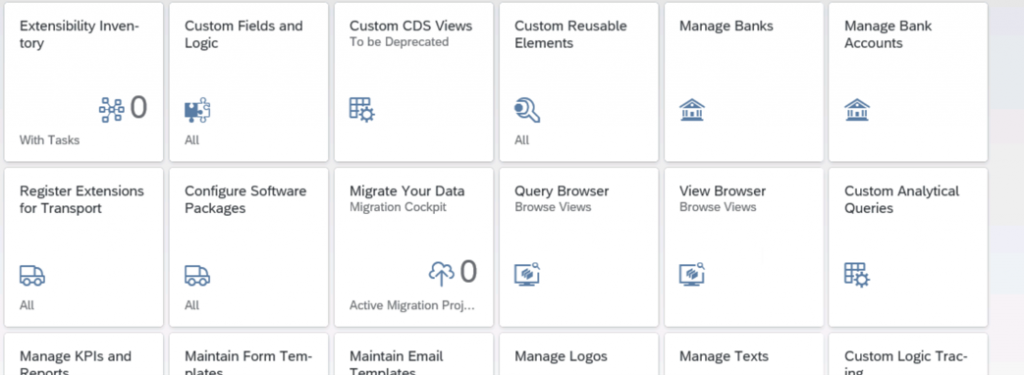
Task: Click the truck icon on Register Extensions for Transport
Action: pos(32,275)
